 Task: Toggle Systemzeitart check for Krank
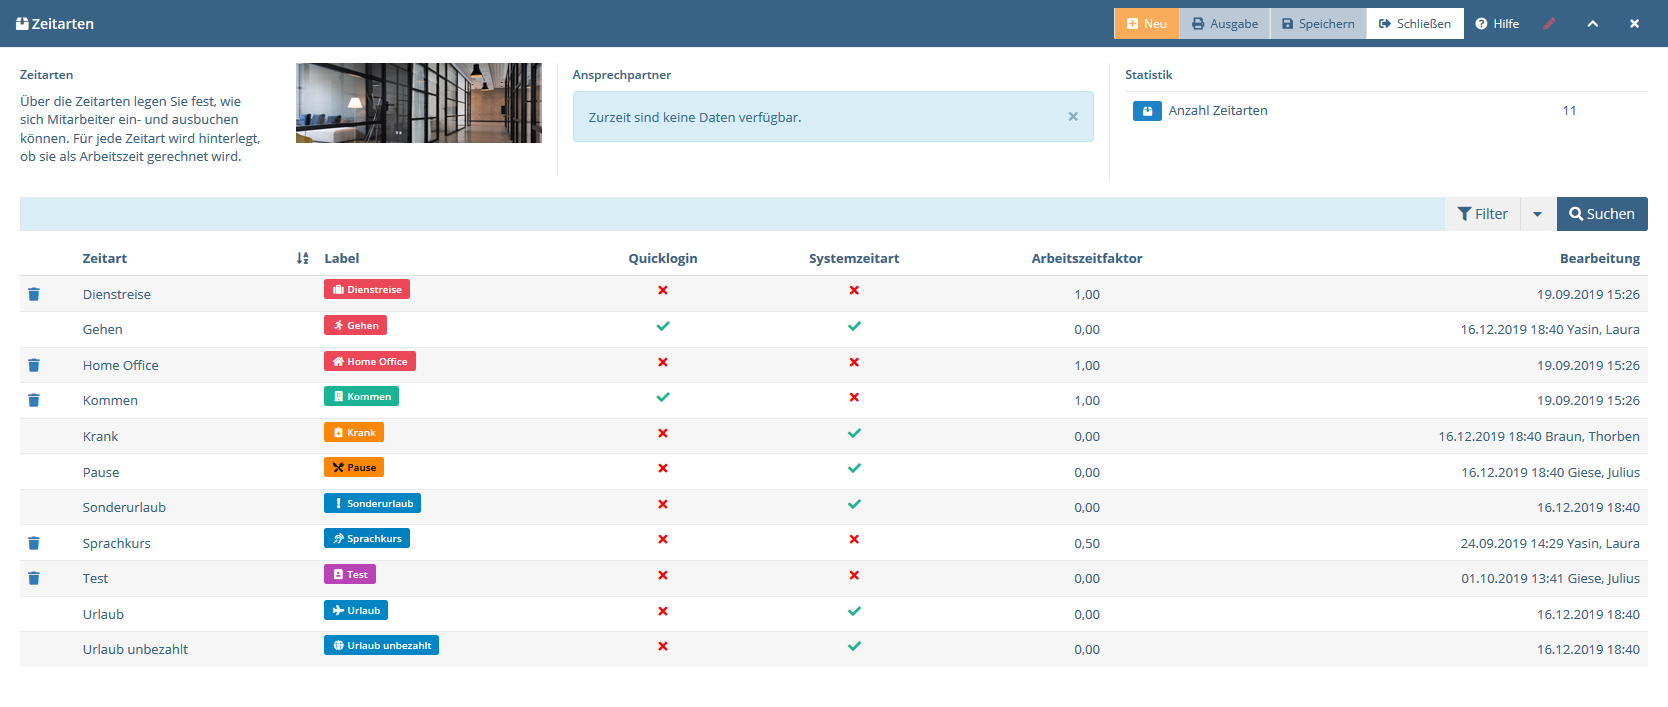(x=854, y=433)
